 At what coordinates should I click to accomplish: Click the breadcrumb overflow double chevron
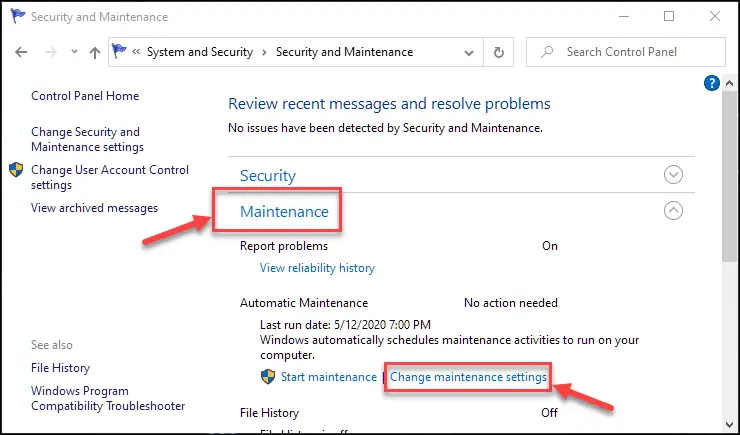pos(136,52)
